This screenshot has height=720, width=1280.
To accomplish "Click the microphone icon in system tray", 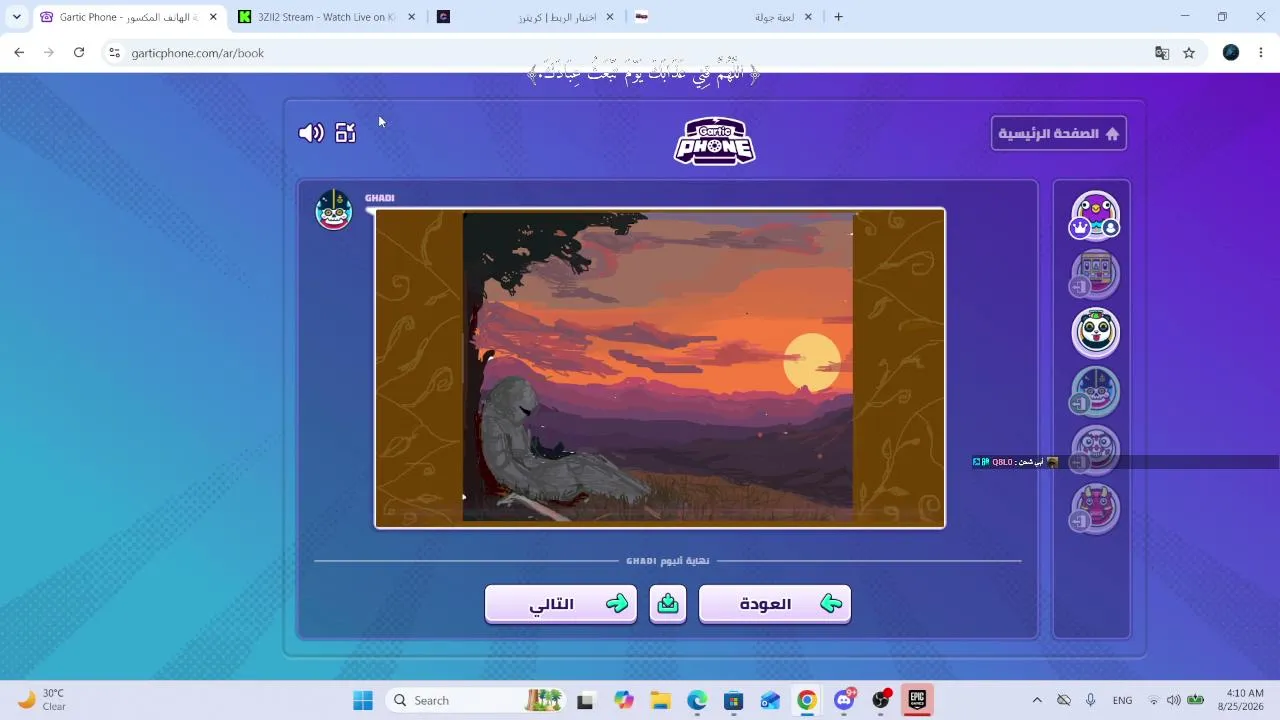I will [x=1091, y=700].
